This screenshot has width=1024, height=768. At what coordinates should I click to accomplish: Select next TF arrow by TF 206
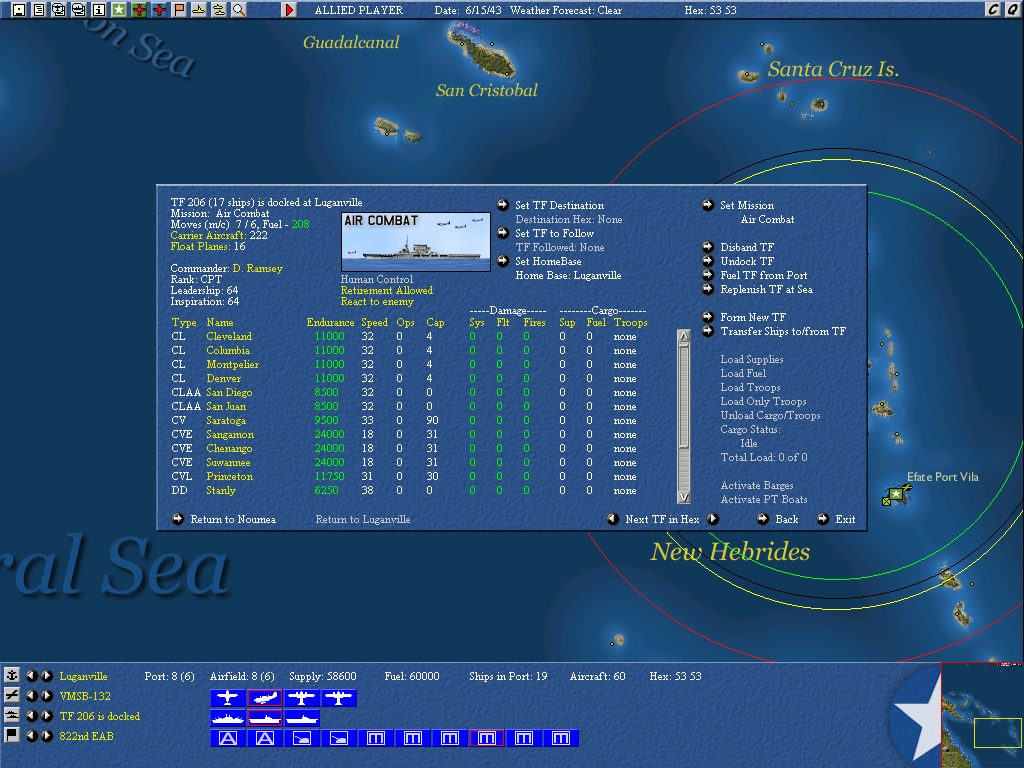click(46, 716)
